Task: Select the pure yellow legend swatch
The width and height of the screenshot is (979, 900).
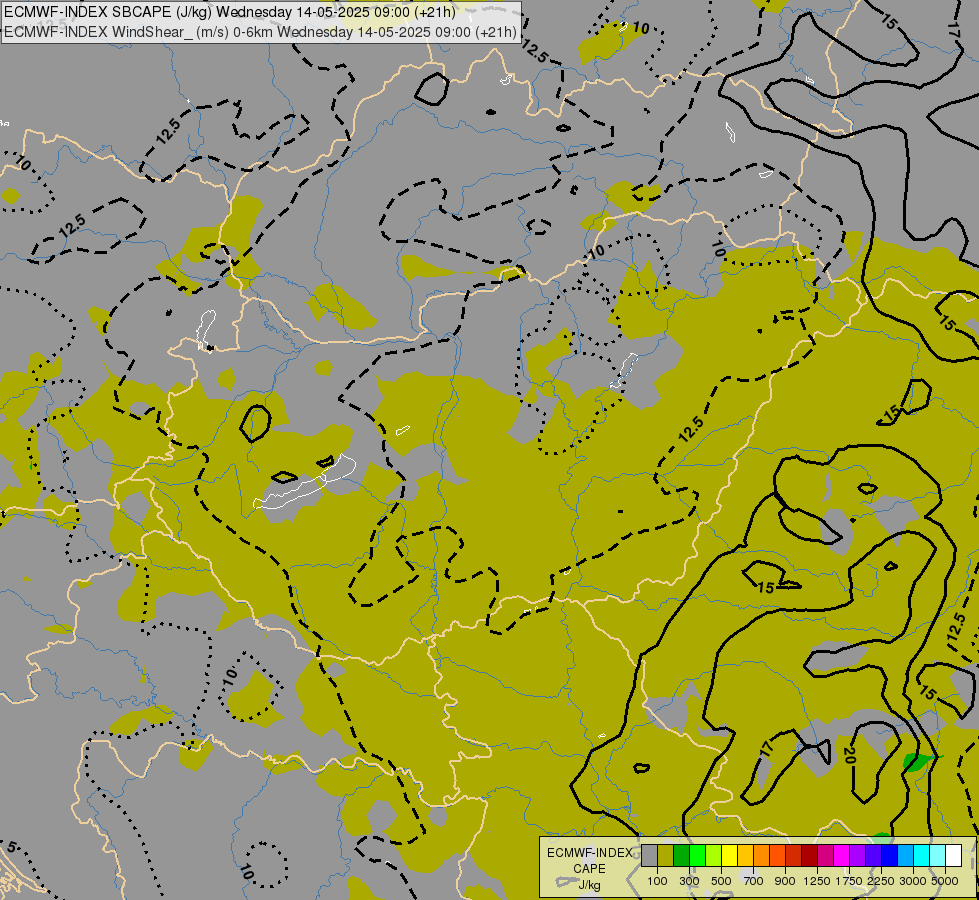Action: coord(729,856)
